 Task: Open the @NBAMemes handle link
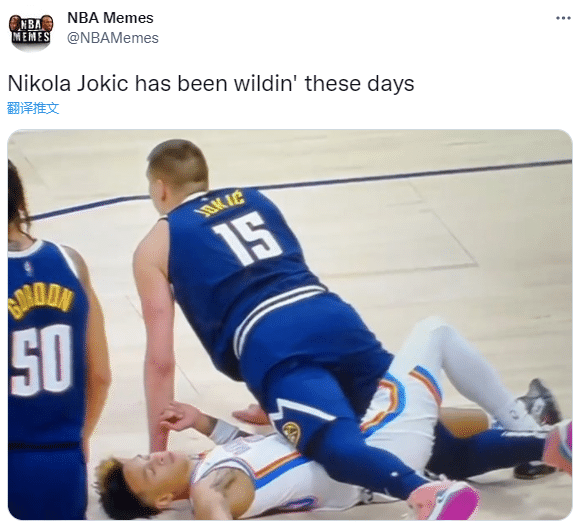tap(112, 38)
